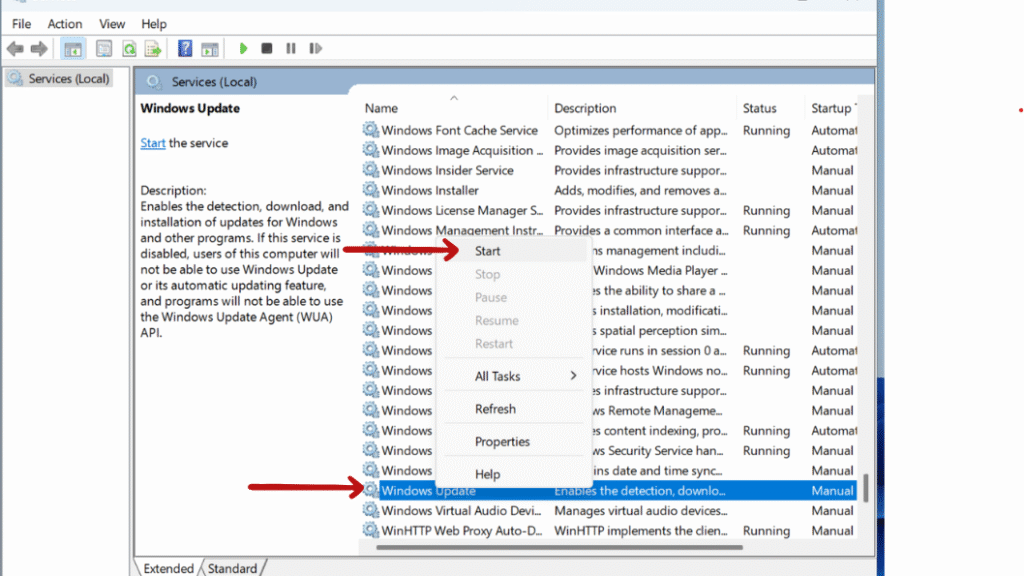Open the blue question mark Help toolbar icon
The image size is (1024, 576).
click(185, 48)
